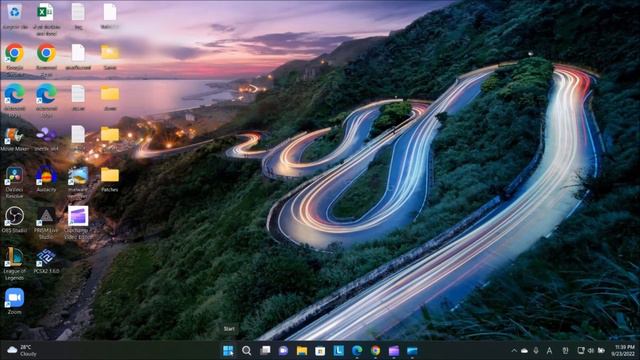
Task: Switch to Microsoft Edge on the taskbar
Action: pos(357,351)
